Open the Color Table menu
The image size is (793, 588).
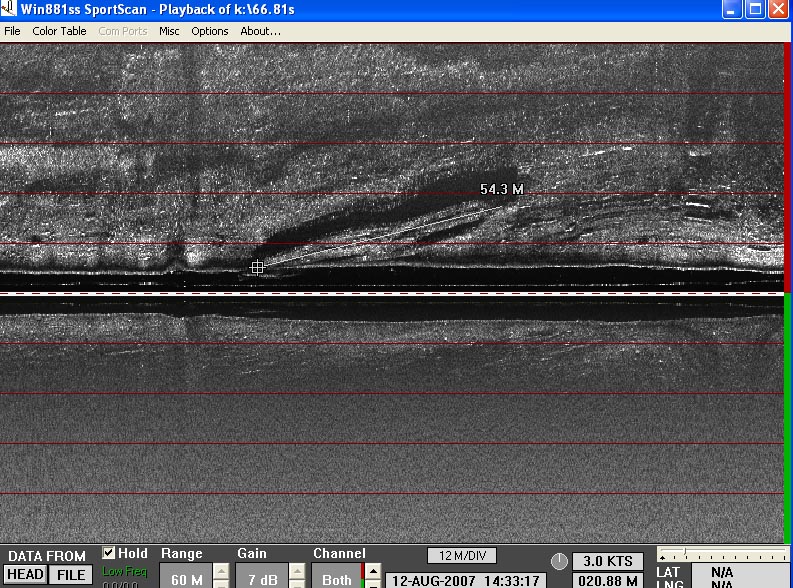[x=59, y=31]
